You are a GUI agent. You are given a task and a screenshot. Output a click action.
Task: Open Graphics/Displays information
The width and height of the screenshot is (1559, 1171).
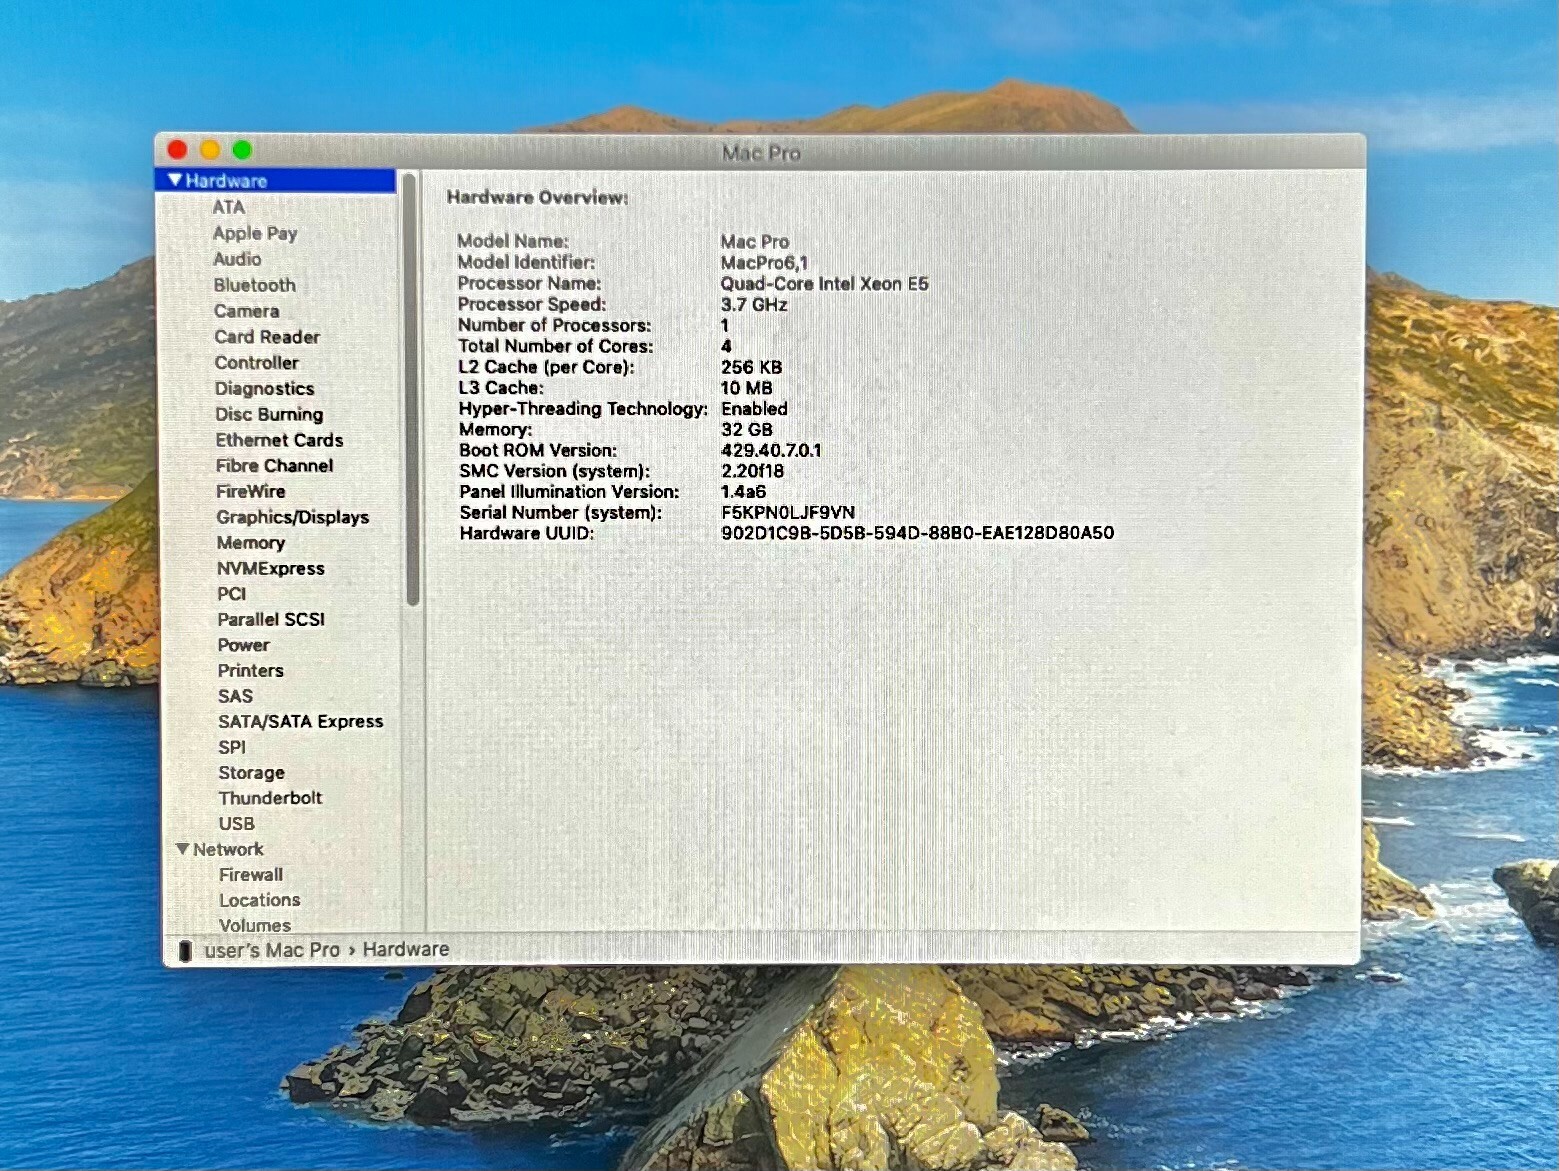point(293,517)
